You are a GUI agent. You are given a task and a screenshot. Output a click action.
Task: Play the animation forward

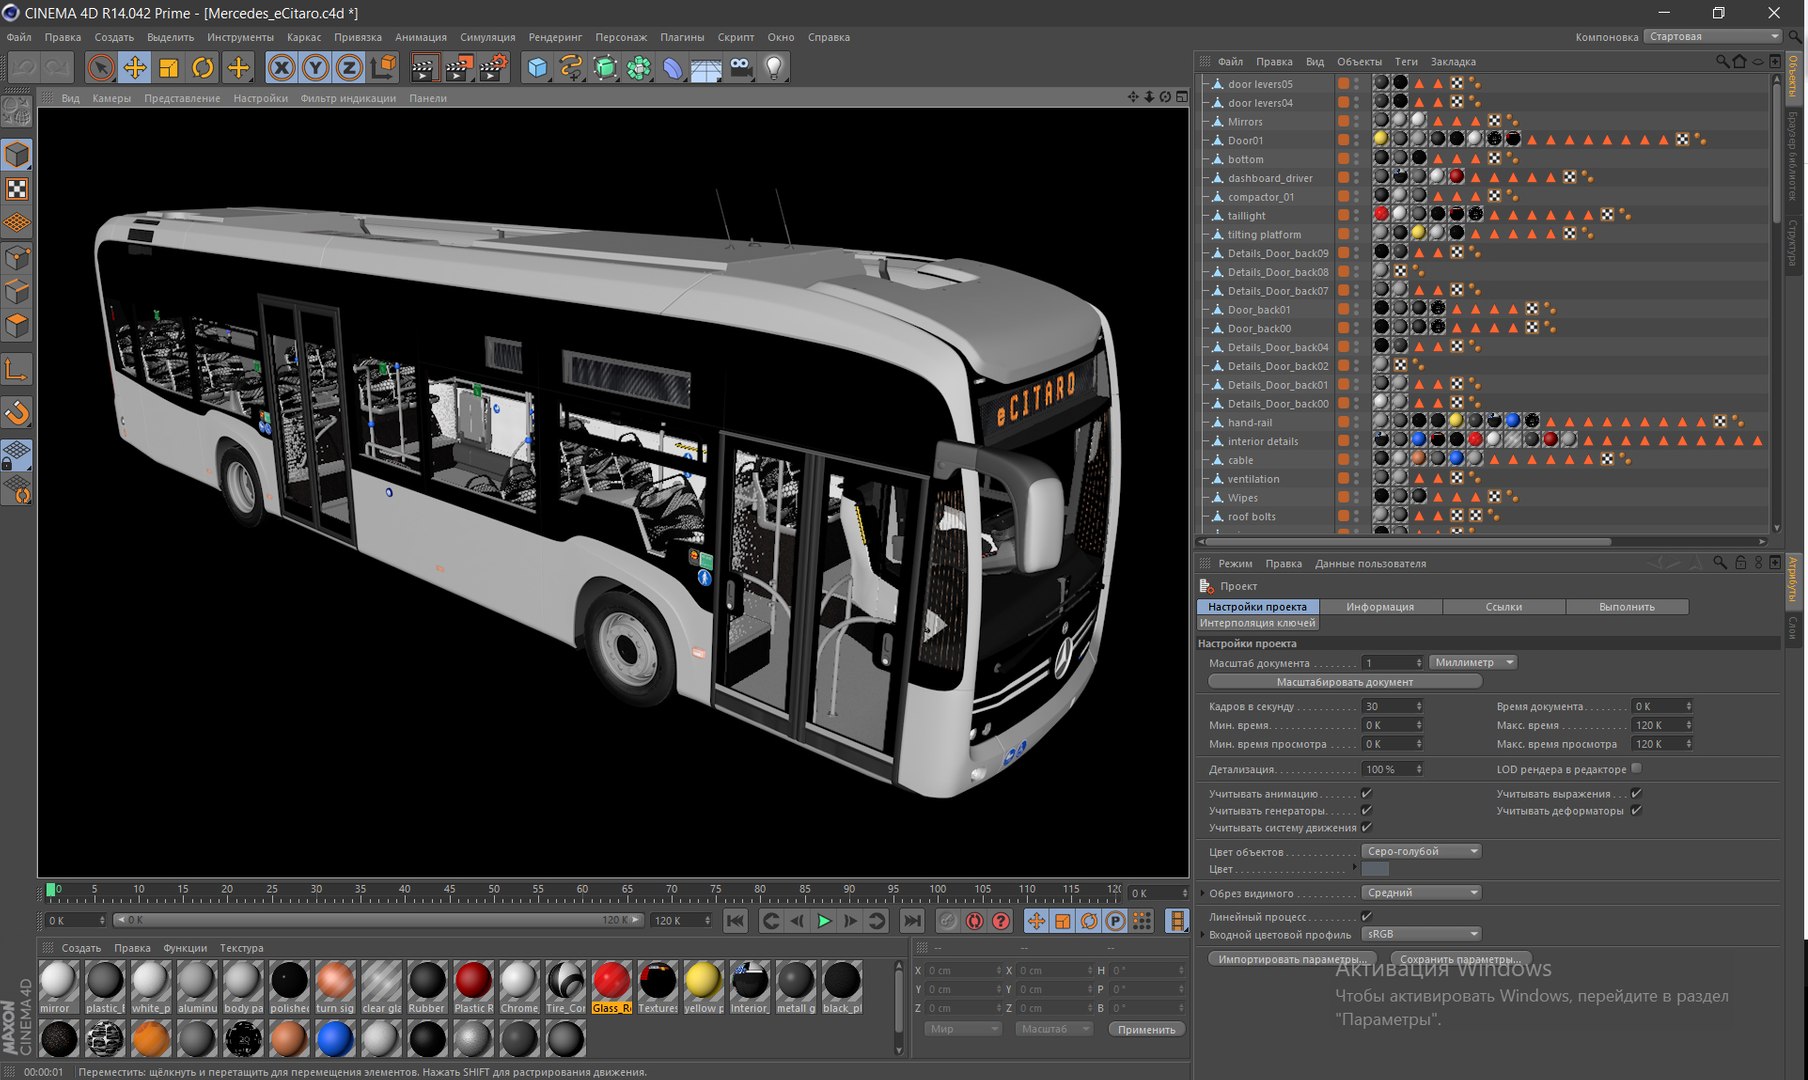824,921
